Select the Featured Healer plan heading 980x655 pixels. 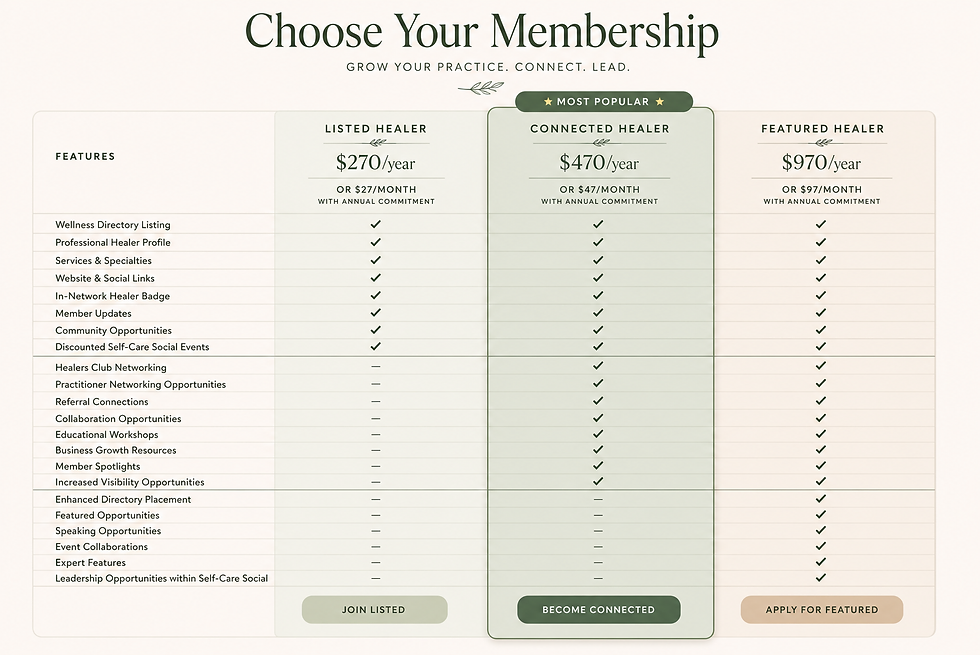click(822, 129)
